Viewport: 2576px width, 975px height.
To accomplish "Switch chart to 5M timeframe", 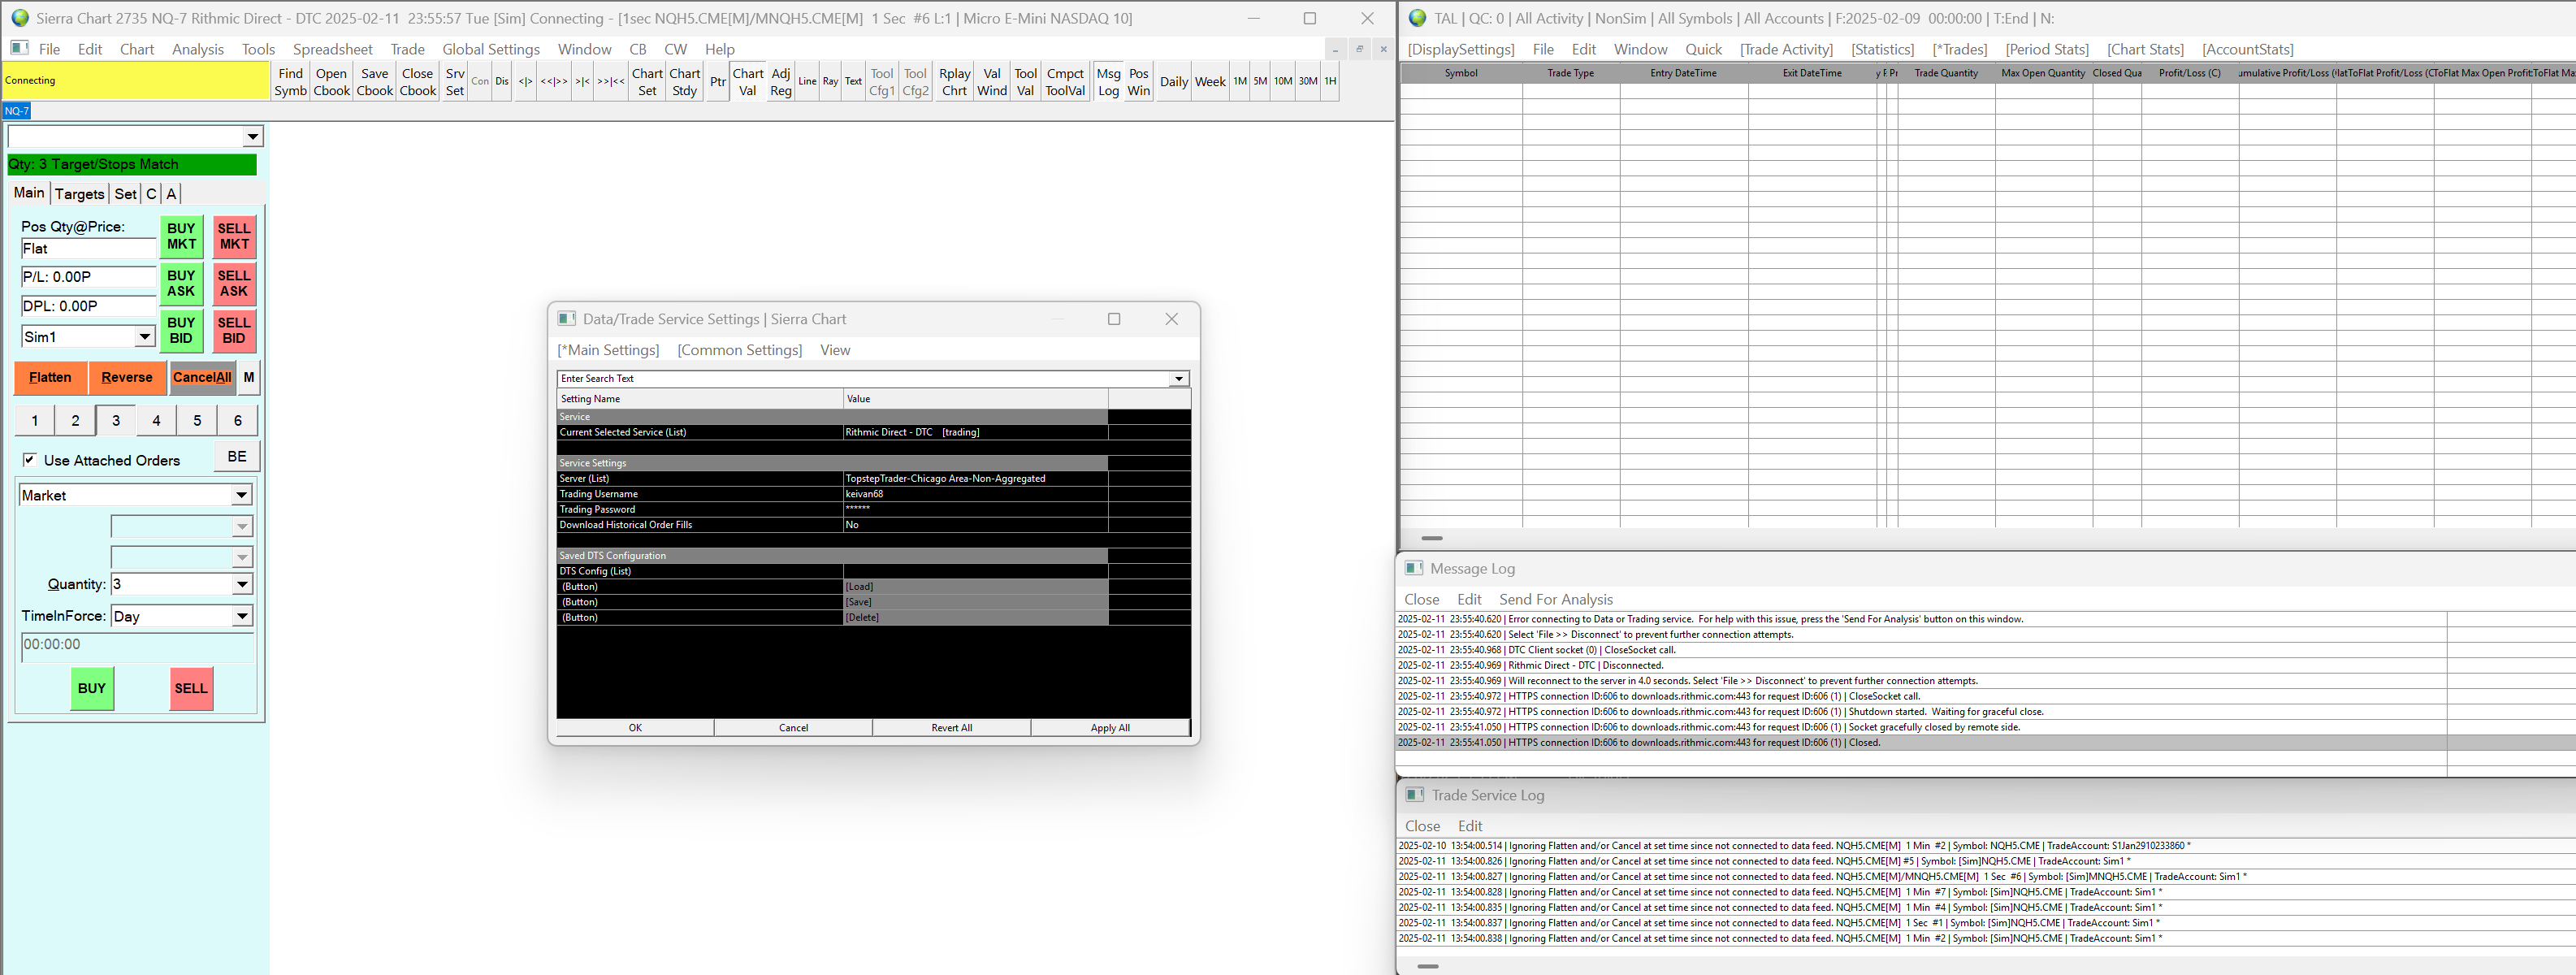I will tap(1260, 82).
